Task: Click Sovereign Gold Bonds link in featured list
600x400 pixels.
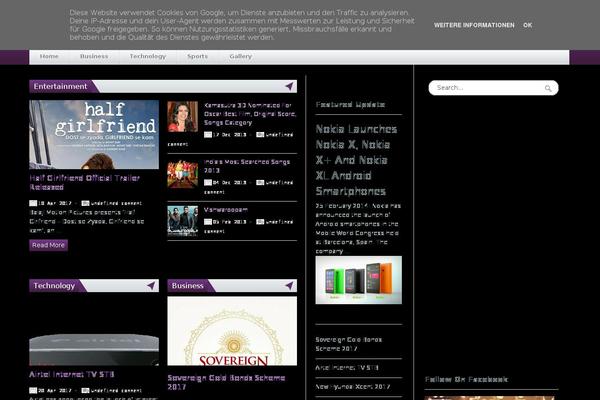Action: (349, 344)
